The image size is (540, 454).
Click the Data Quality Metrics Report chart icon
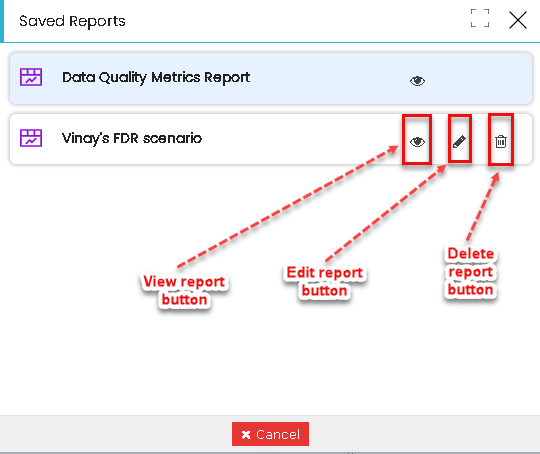31,77
